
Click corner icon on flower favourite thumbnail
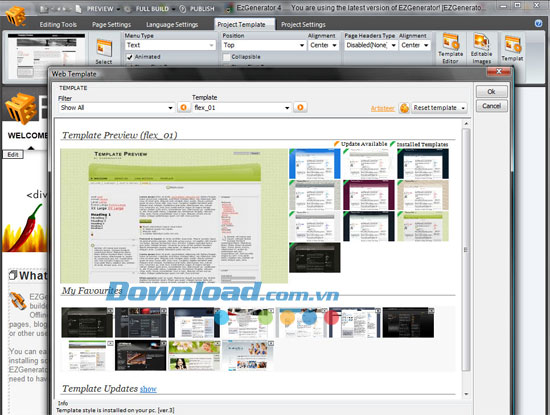(x=217, y=343)
